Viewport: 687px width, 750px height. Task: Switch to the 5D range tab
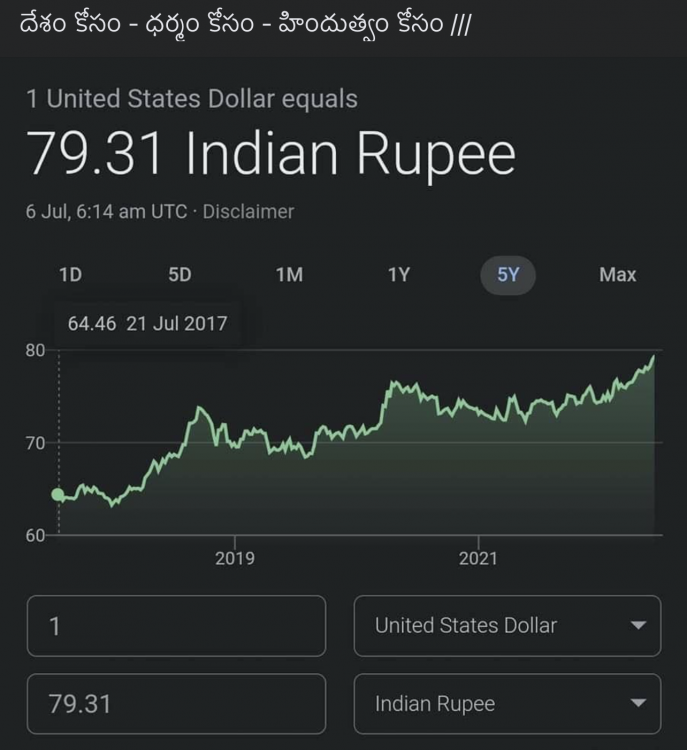pos(180,275)
